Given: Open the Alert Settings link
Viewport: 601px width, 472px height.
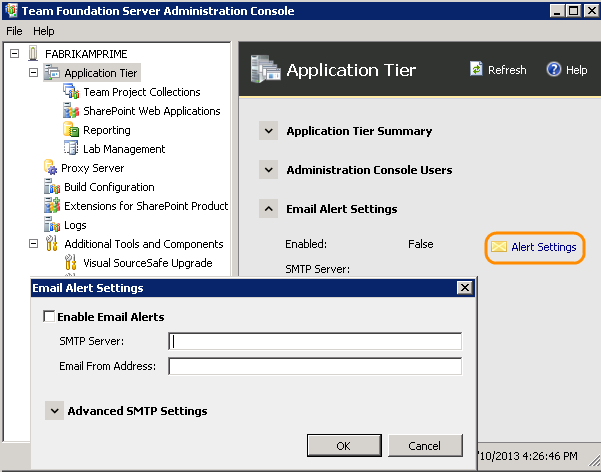Looking at the screenshot, I should click(544, 247).
